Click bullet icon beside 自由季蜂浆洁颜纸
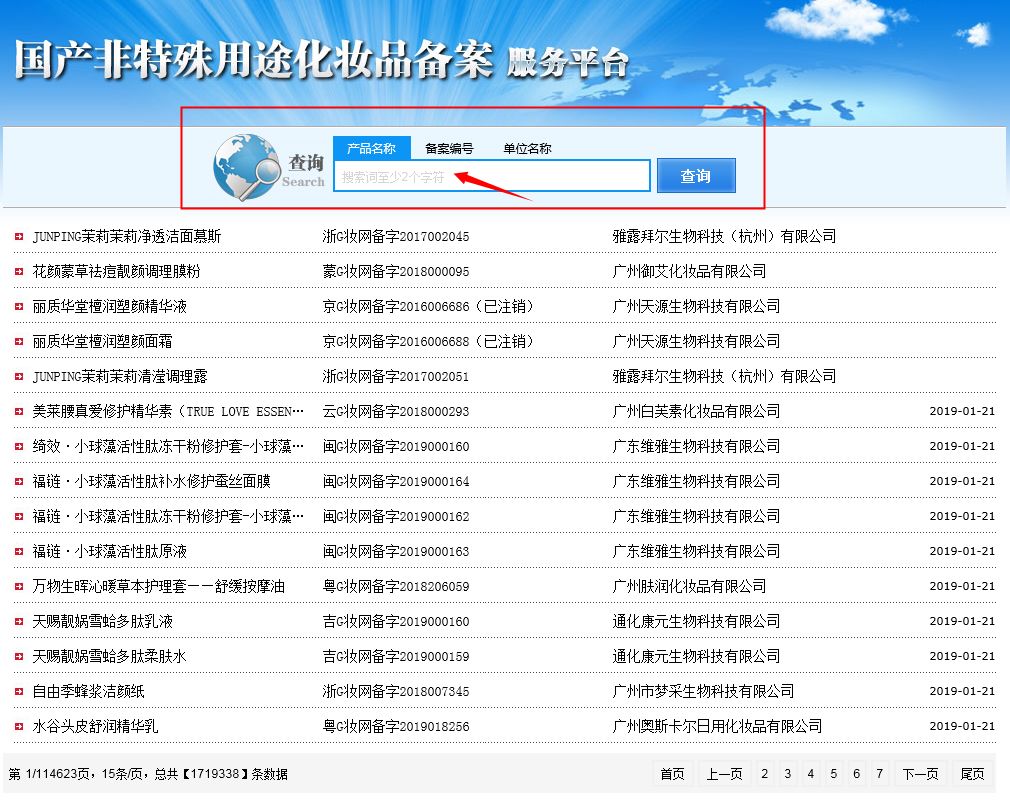Viewport: 1010px width, 808px height. point(19,692)
